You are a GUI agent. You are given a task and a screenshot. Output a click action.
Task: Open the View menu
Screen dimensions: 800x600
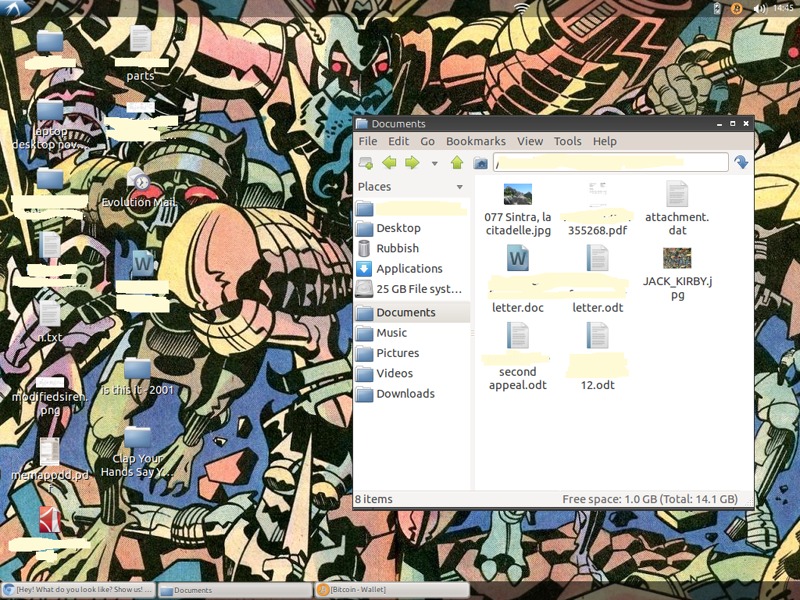(530, 141)
